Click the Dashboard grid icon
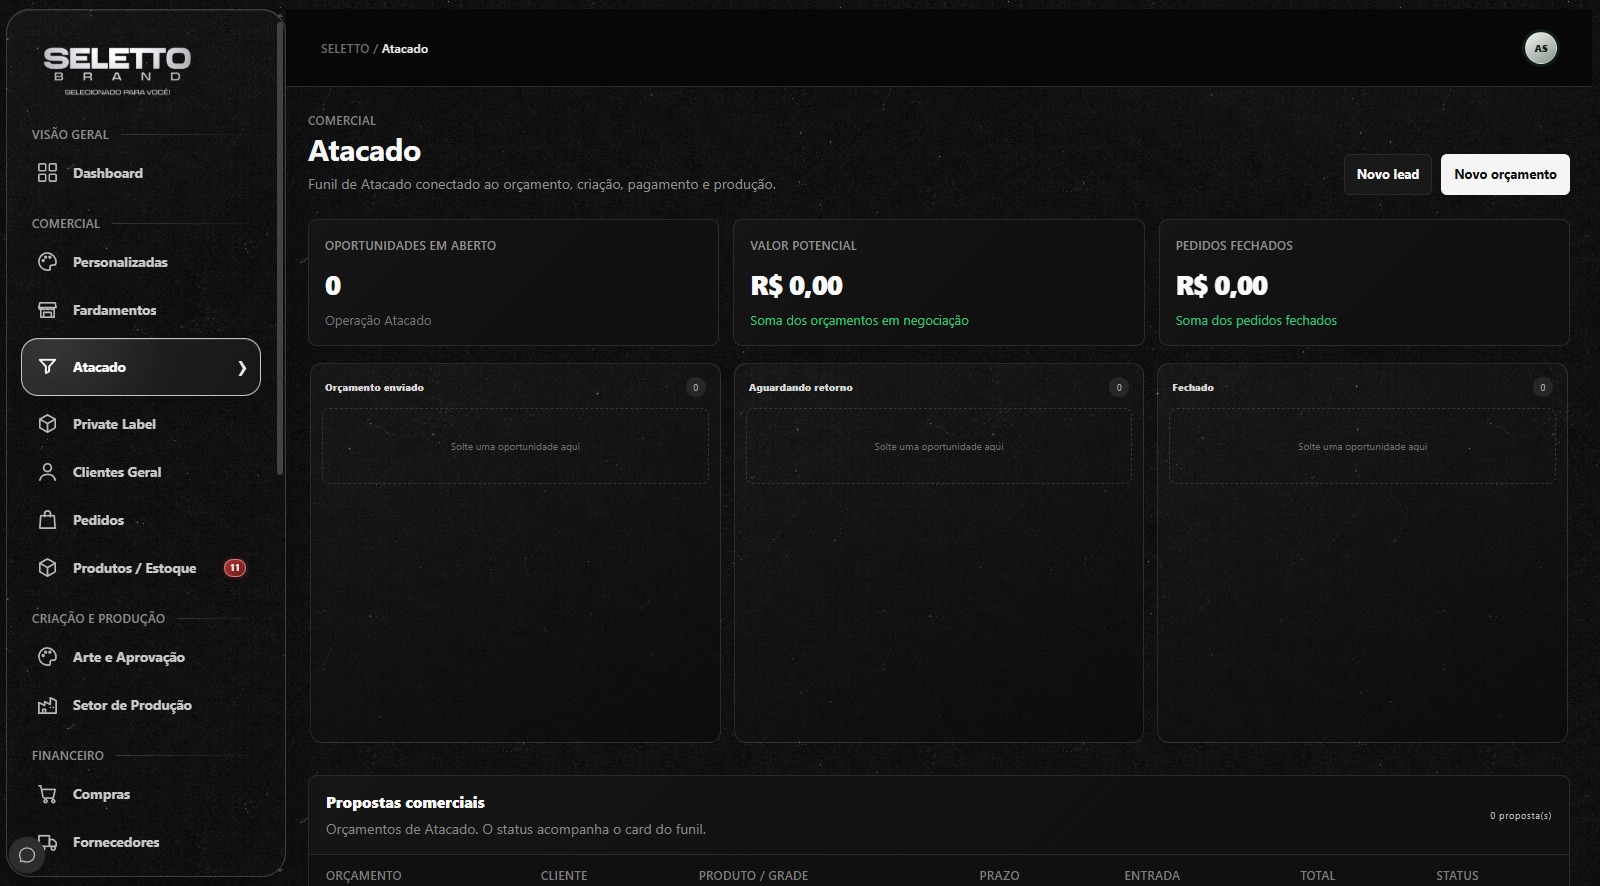The height and width of the screenshot is (886, 1600). pyautogui.click(x=47, y=173)
